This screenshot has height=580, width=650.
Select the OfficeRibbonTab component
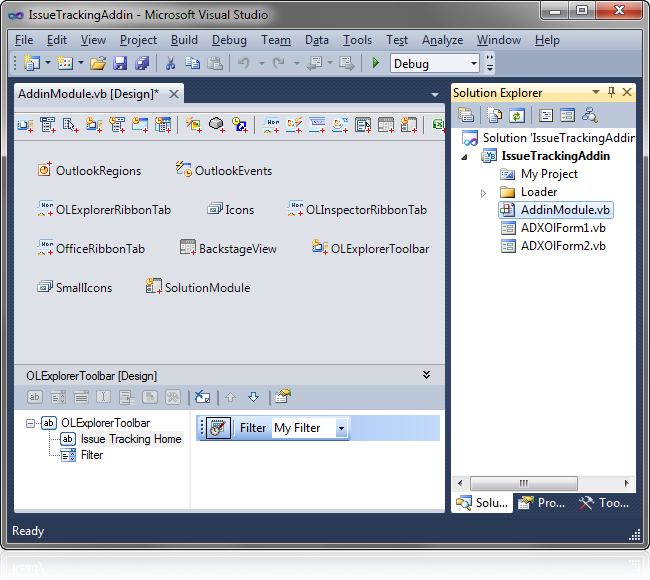pos(91,248)
